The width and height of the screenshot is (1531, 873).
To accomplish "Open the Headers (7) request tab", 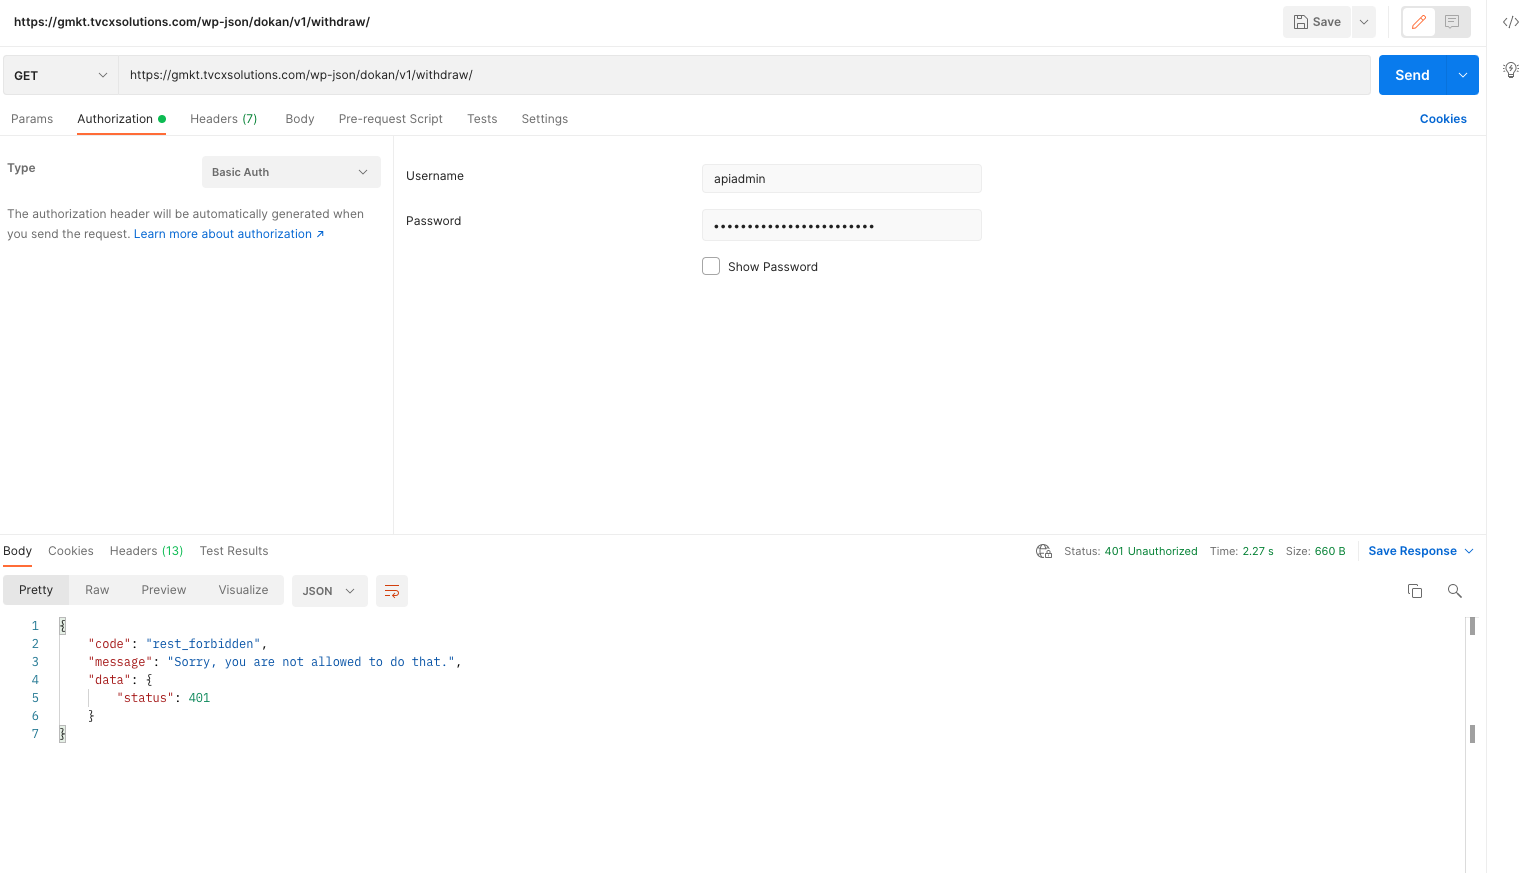I will click(224, 119).
